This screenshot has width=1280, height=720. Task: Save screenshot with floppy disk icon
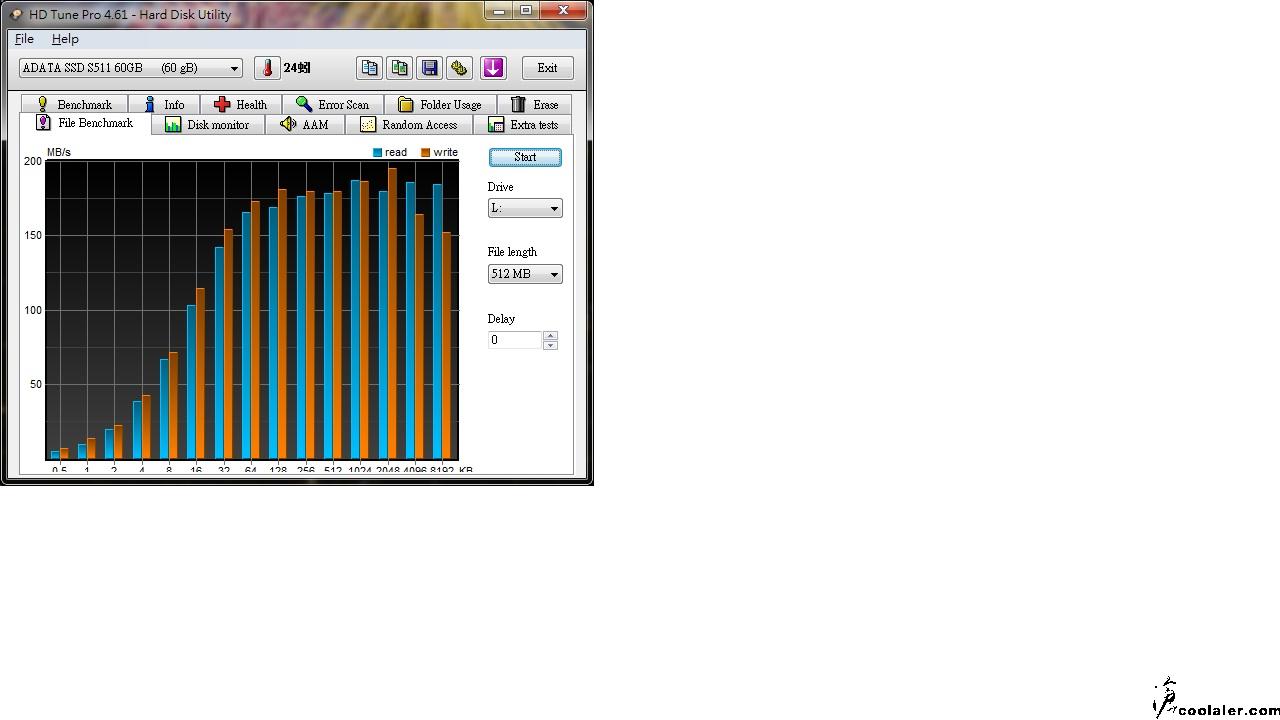[x=430, y=68]
